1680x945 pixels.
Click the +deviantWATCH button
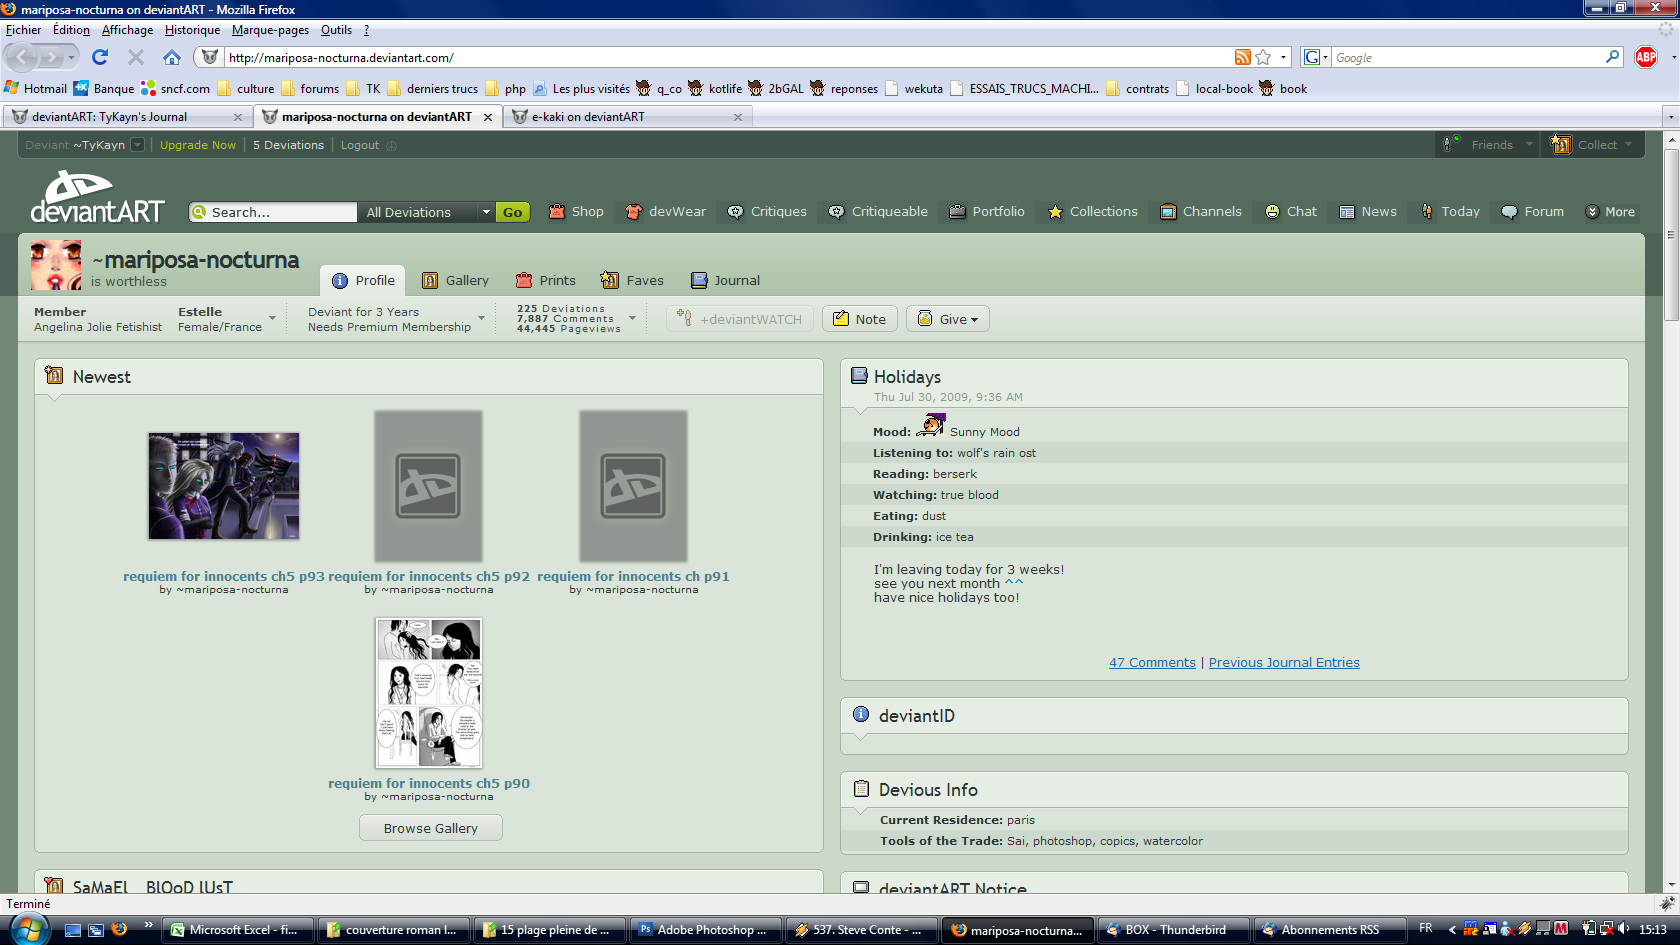click(x=740, y=319)
